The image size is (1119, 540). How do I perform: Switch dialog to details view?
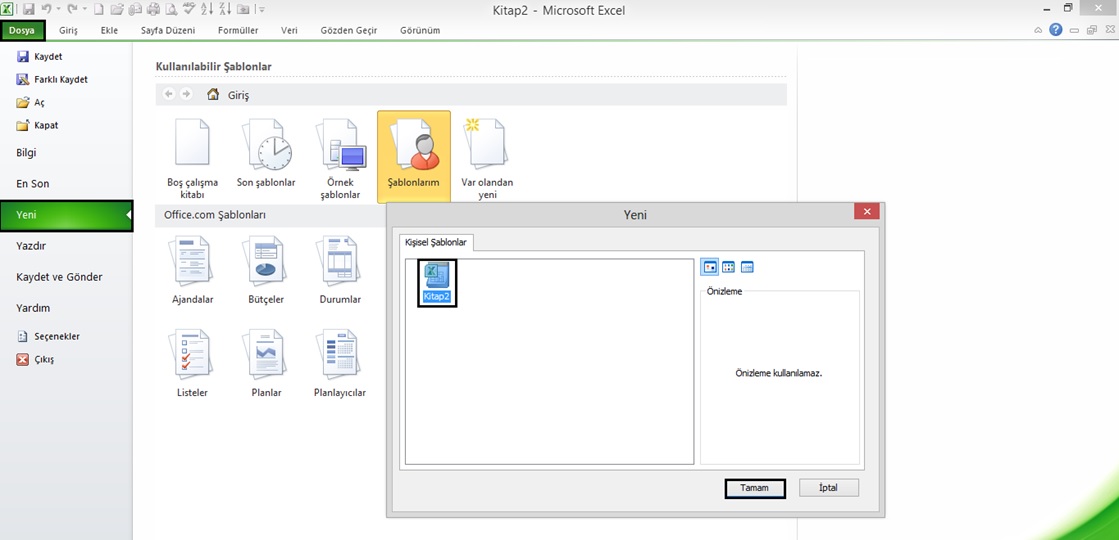[x=747, y=268]
